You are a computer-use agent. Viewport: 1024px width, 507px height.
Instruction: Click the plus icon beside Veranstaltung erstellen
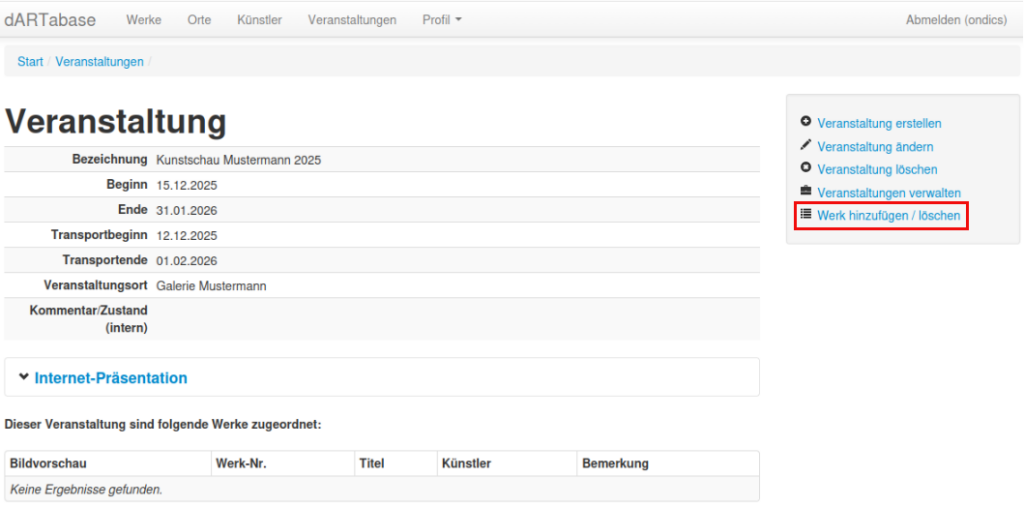[x=806, y=122]
